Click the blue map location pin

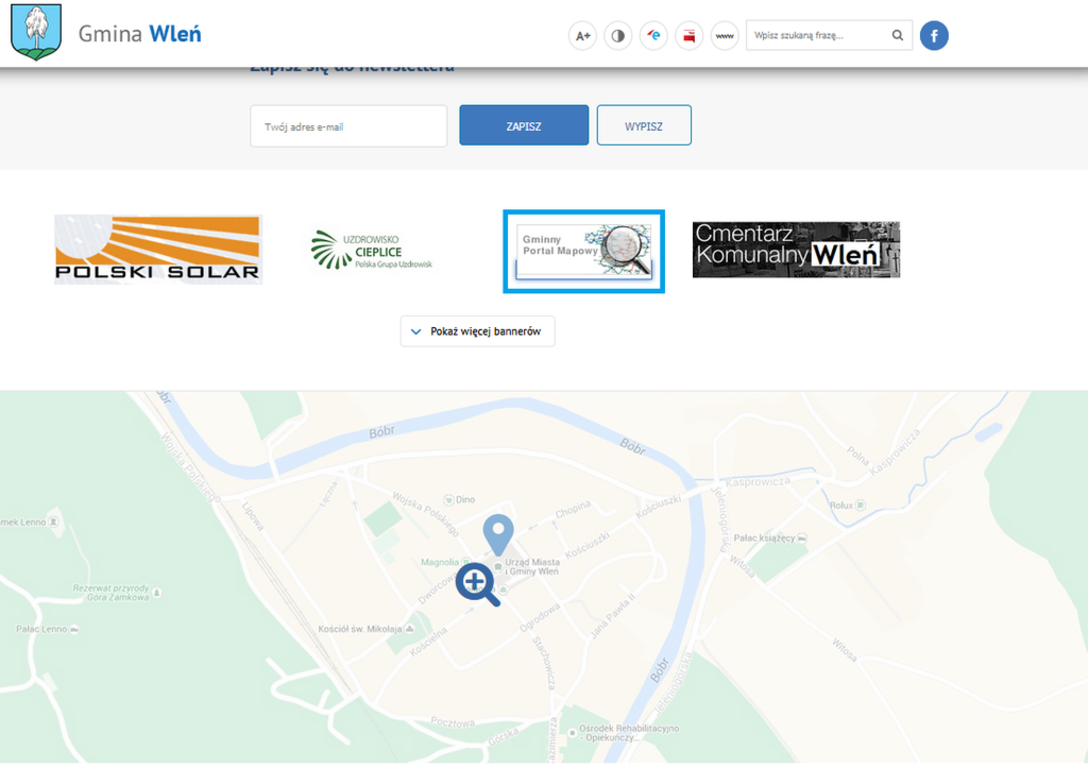[x=498, y=533]
